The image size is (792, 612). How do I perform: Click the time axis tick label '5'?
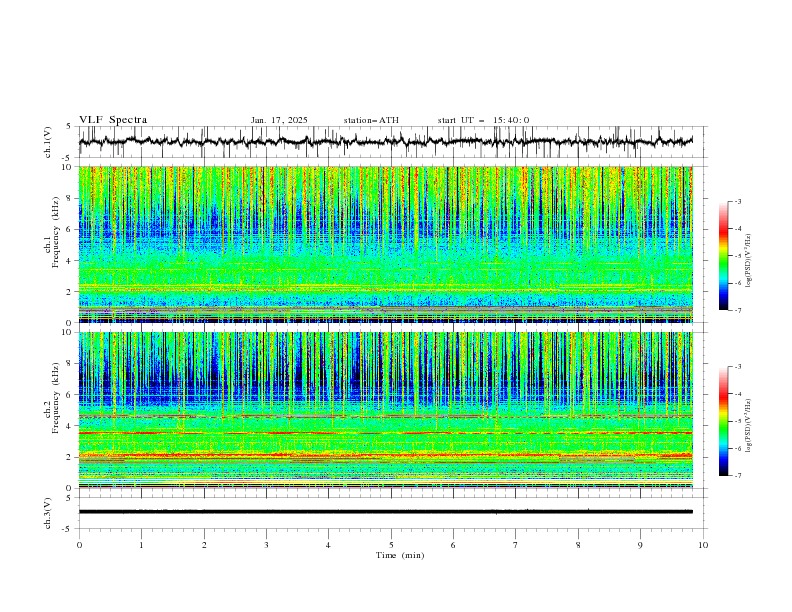click(x=391, y=545)
